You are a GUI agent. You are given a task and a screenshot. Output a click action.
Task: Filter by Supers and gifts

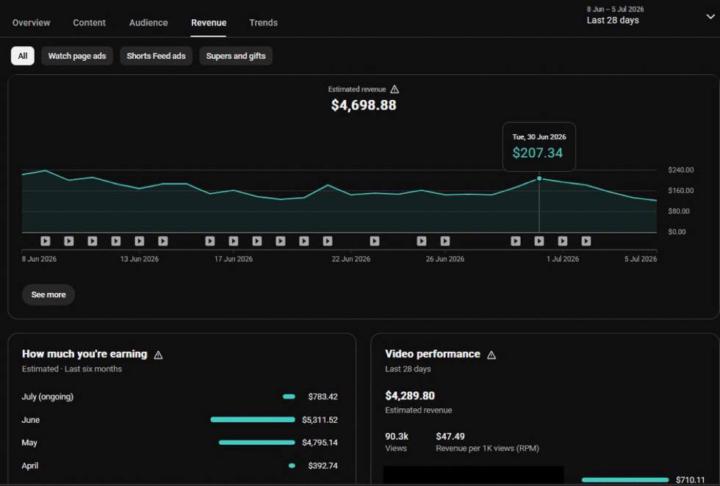[236, 56]
